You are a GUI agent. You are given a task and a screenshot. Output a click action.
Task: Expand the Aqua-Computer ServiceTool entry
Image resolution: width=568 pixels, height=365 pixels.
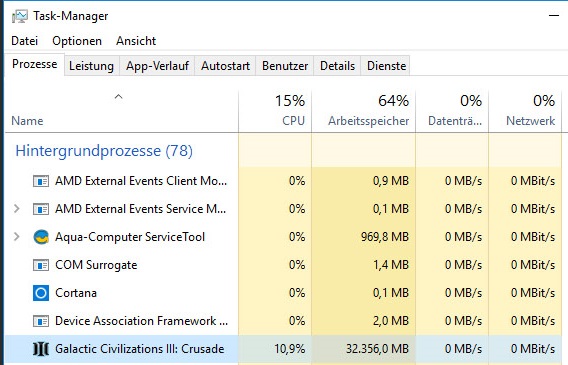coord(17,237)
